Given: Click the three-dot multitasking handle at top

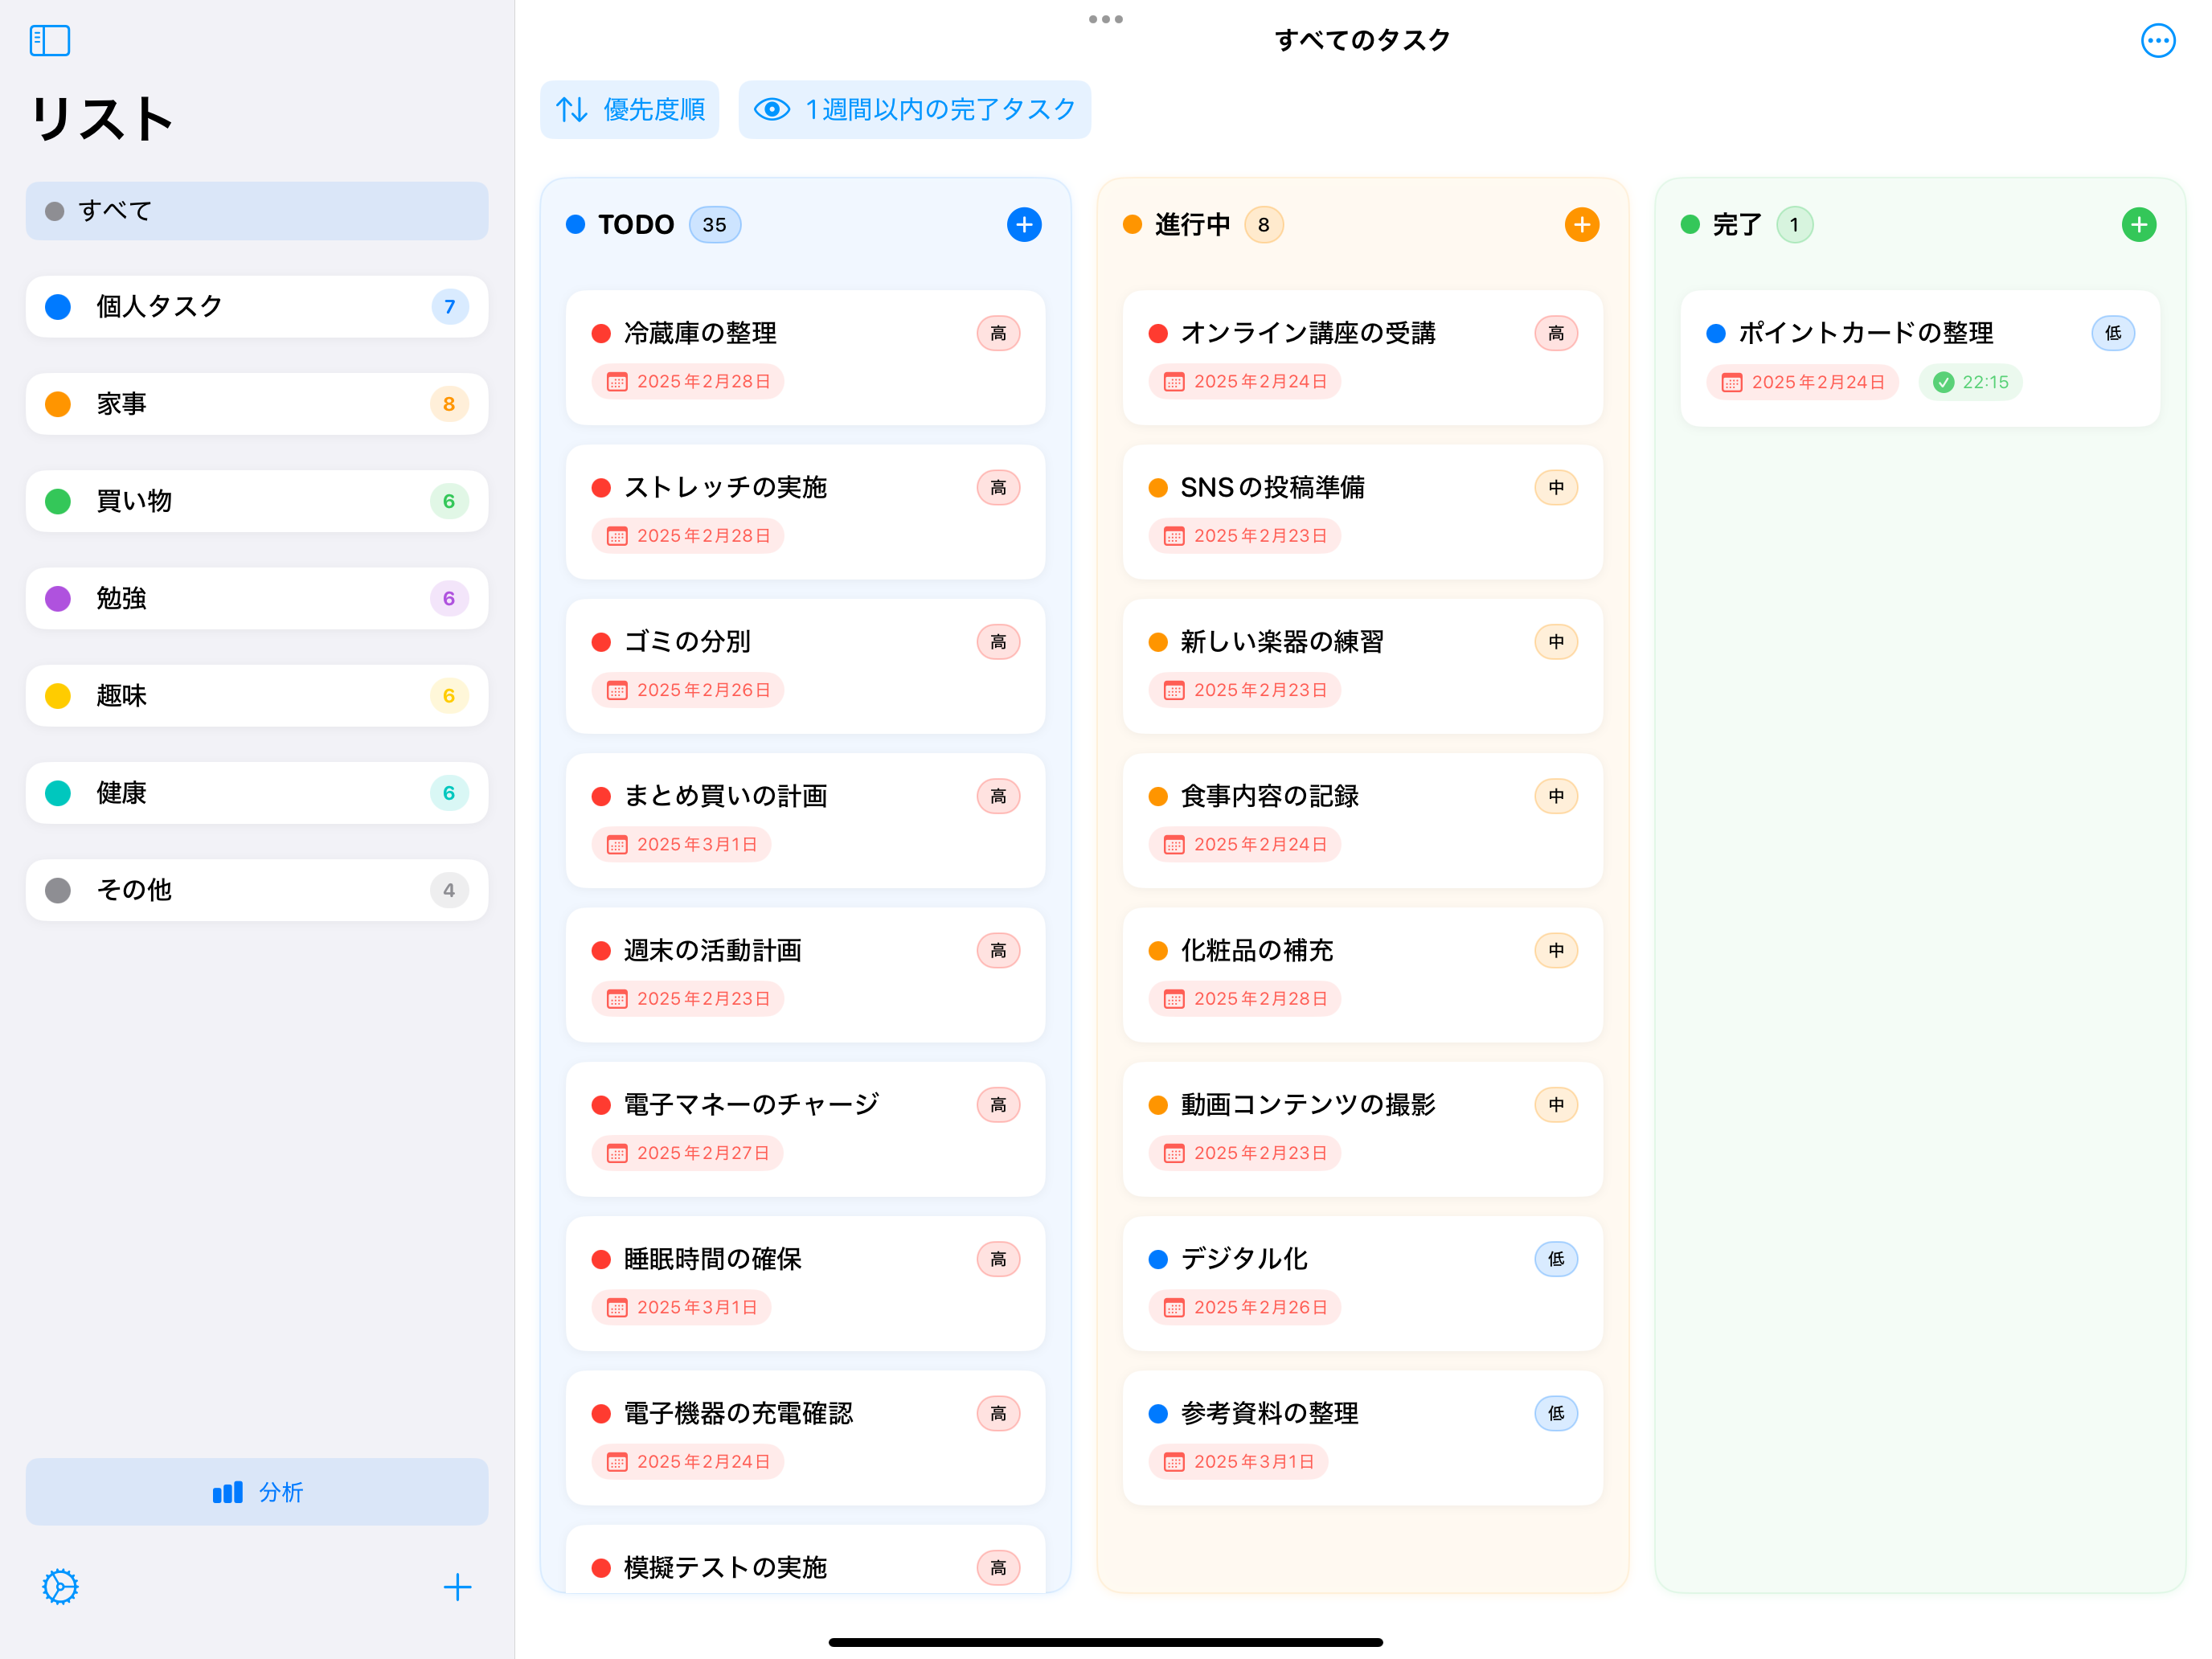Looking at the screenshot, I should pos(1106,19).
